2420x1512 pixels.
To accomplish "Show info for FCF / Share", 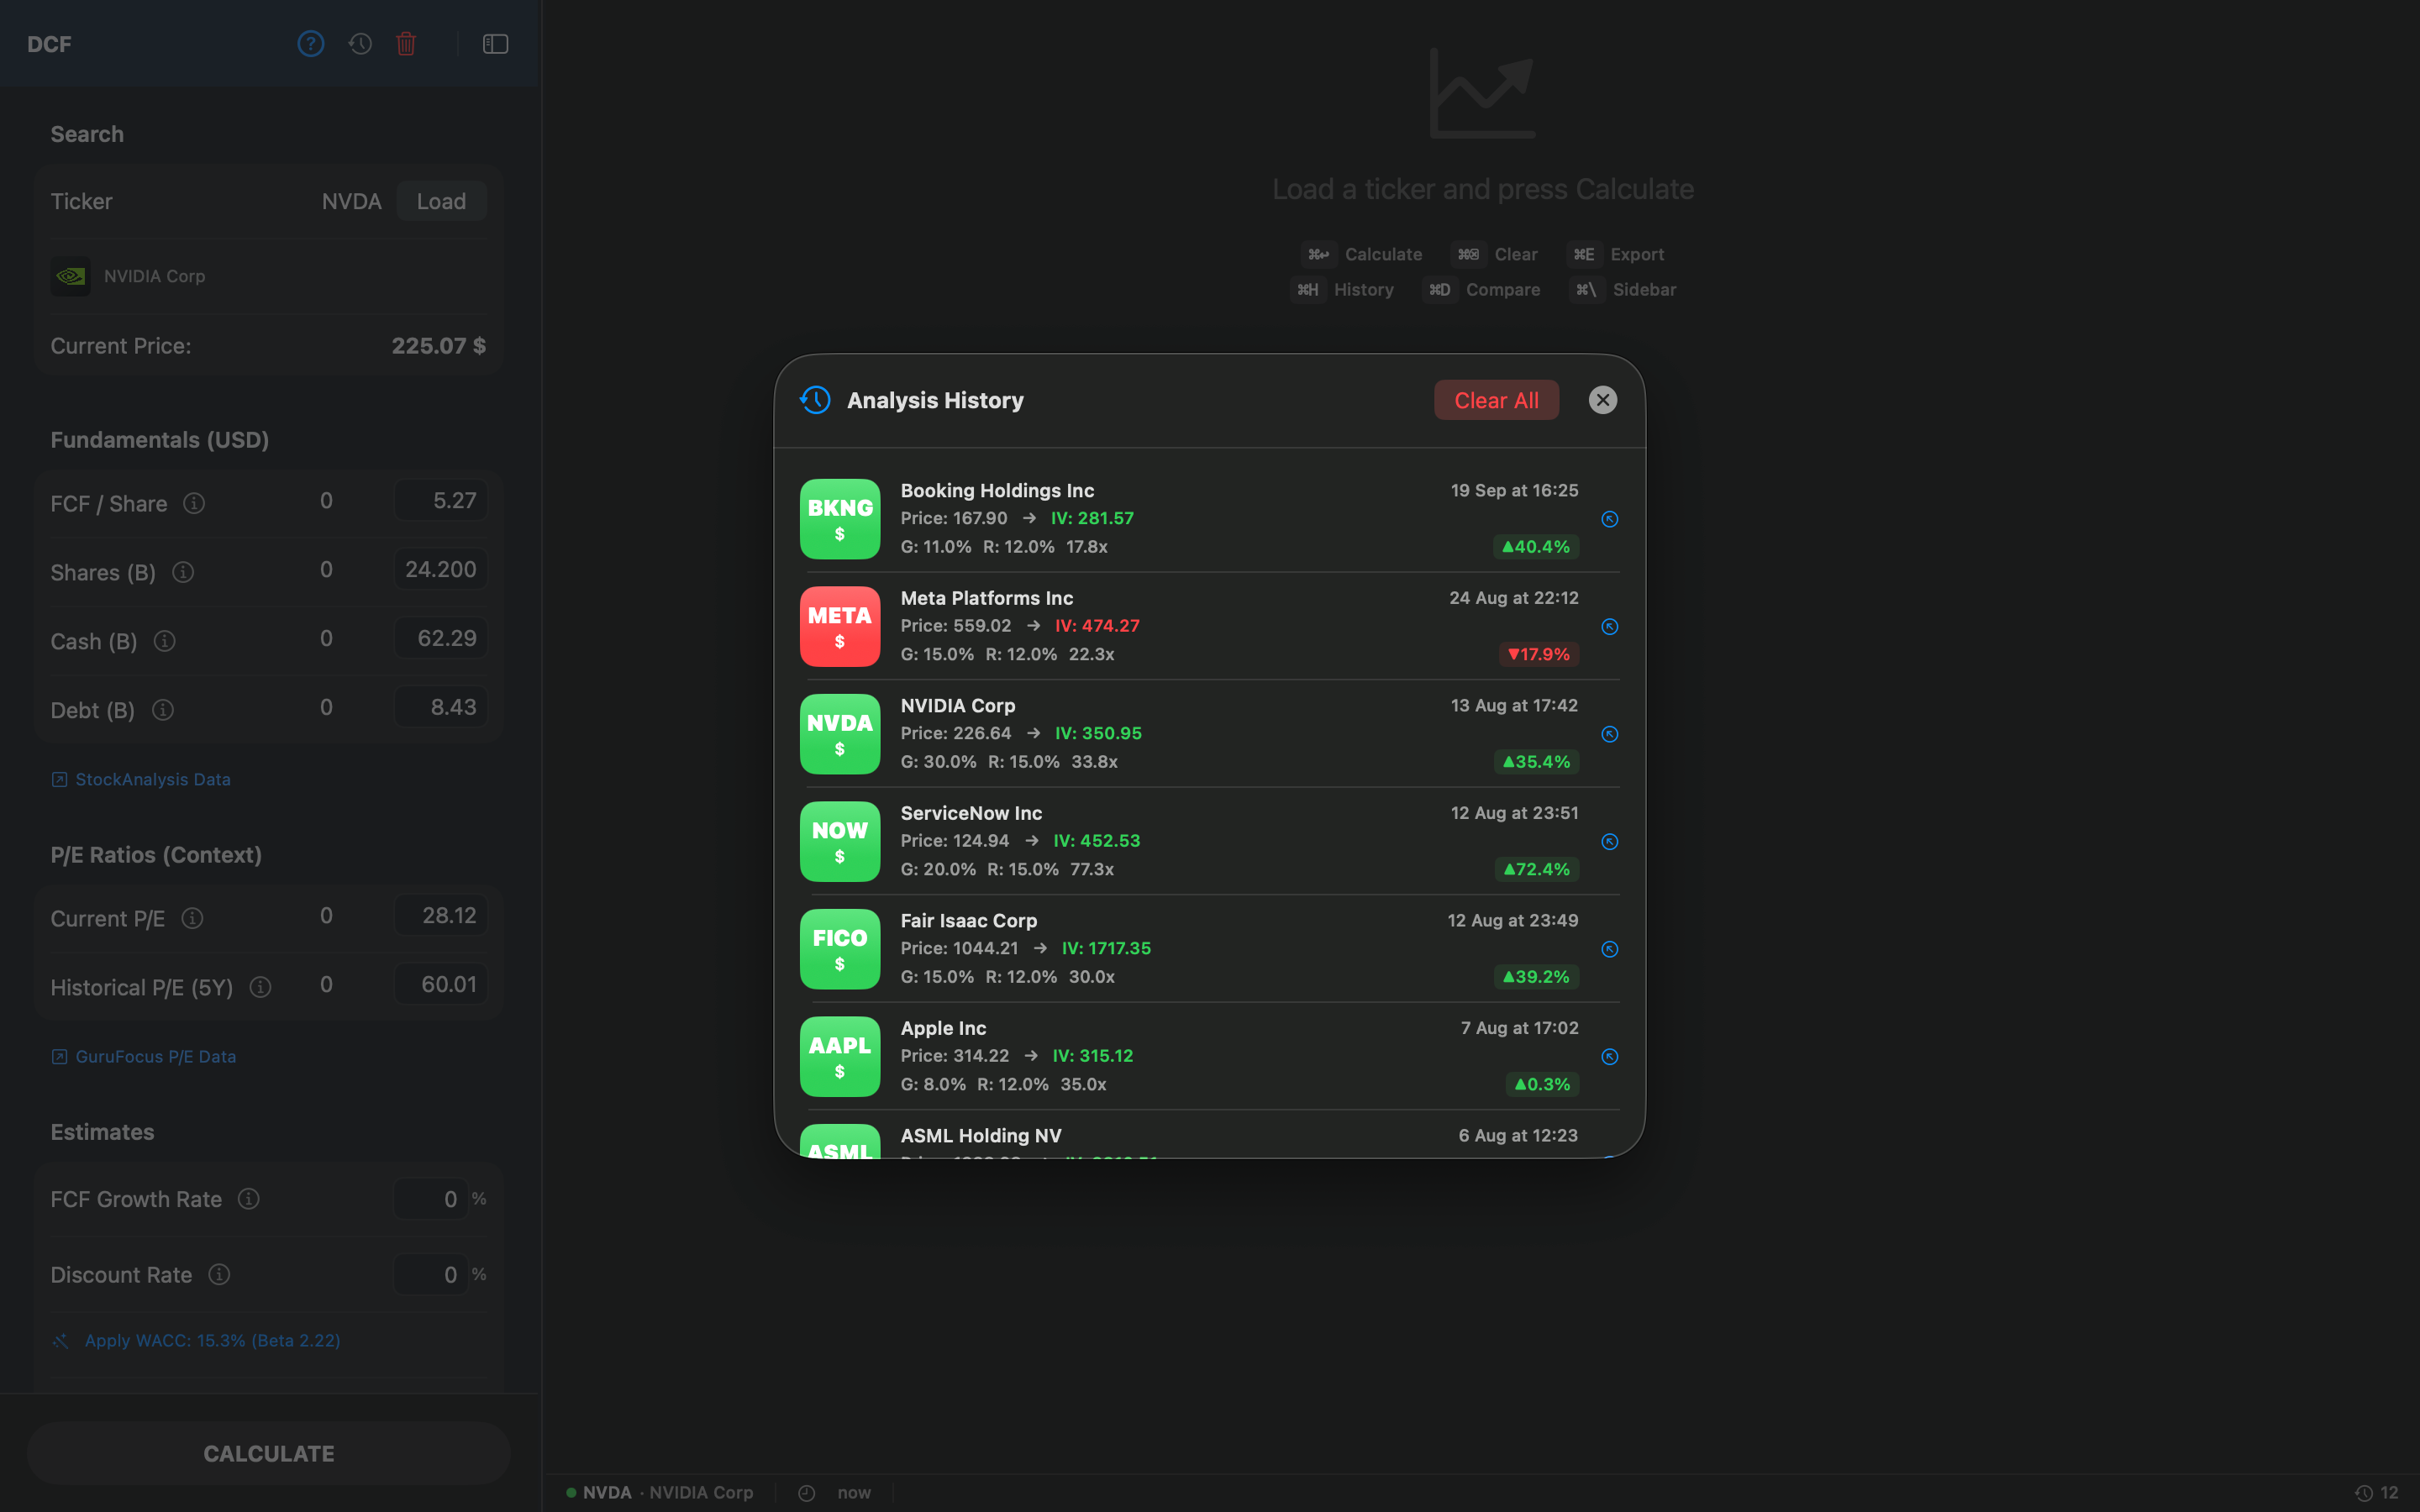I will pyautogui.click(x=194, y=503).
